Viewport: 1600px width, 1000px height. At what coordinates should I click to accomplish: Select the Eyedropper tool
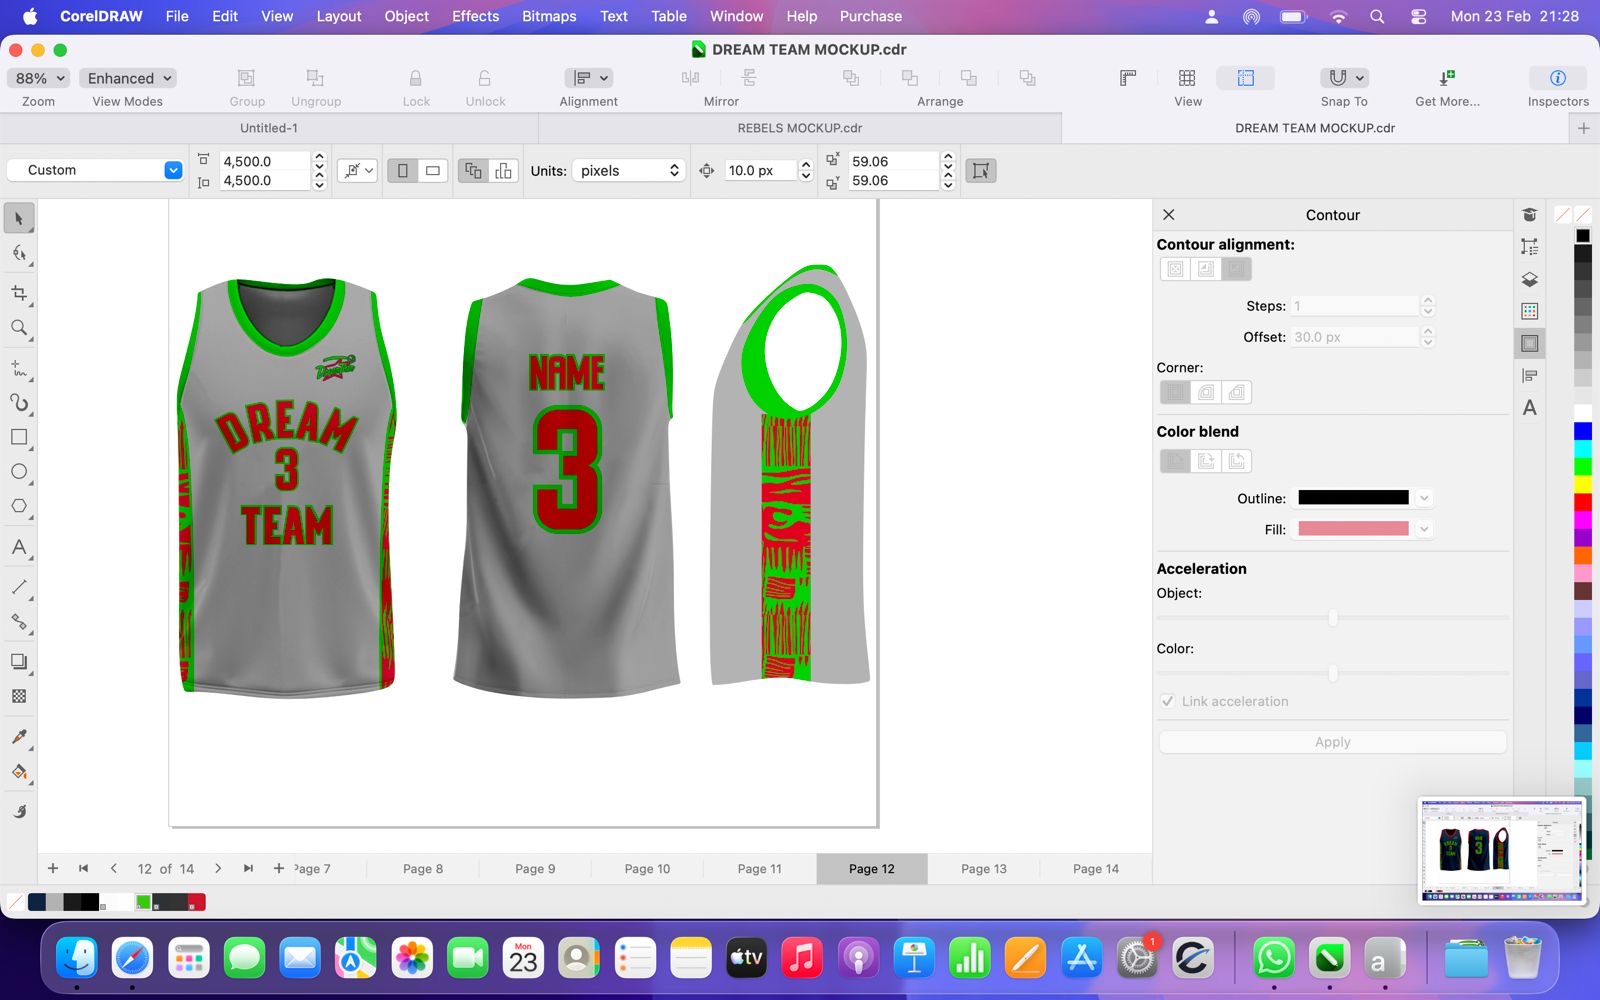(19, 737)
